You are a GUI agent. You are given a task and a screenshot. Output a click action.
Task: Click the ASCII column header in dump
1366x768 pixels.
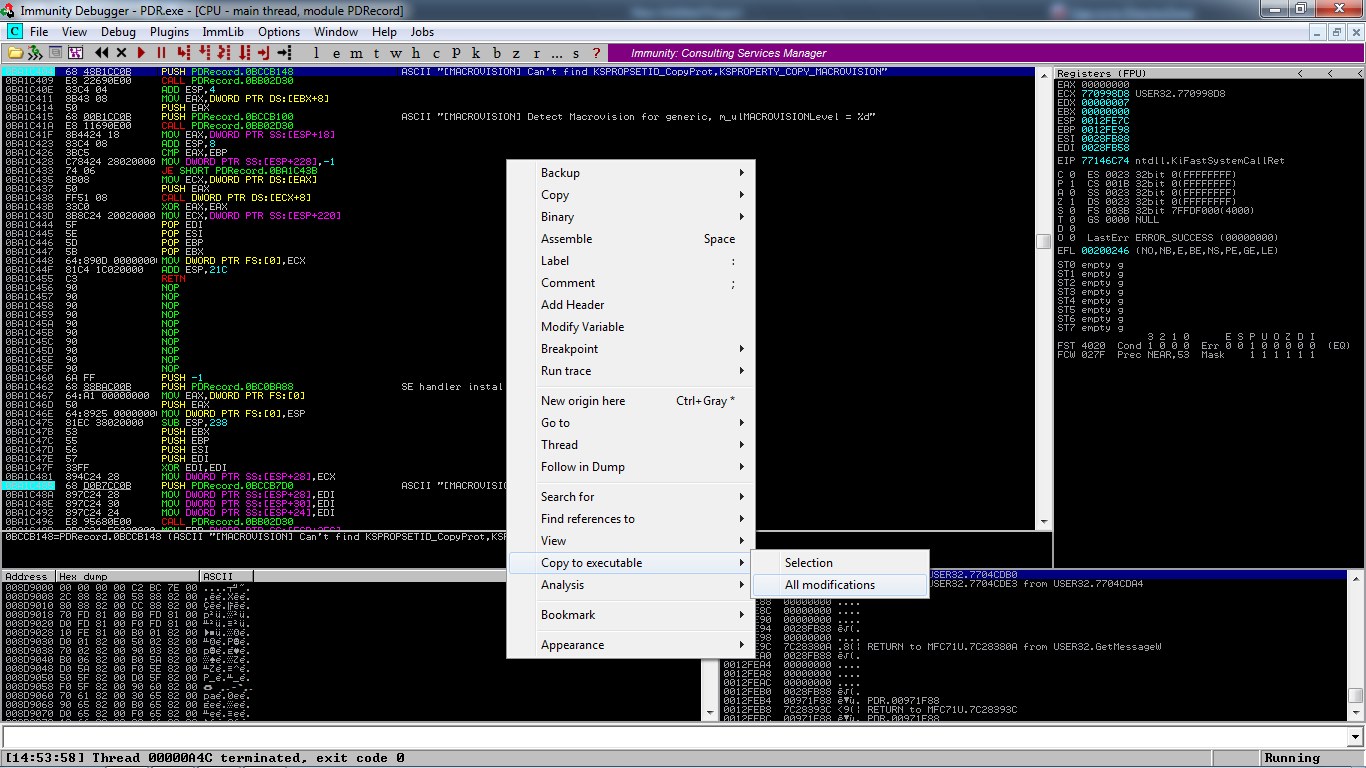pos(227,577)
